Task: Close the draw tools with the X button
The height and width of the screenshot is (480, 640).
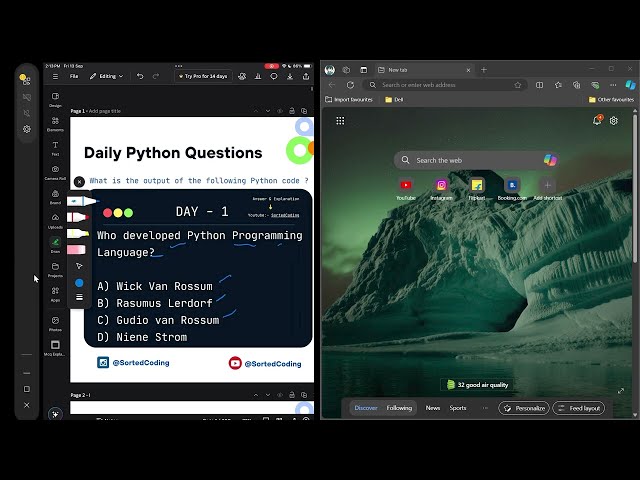Action: point(80,181)
